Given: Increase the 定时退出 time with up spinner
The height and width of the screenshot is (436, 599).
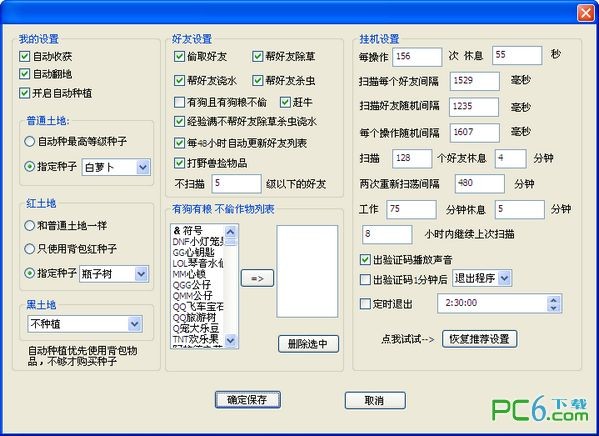Looking at the screenshot, I should coord(554,299).
